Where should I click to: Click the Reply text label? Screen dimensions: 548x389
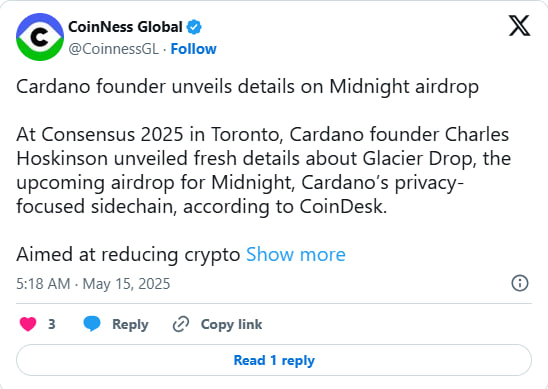click(130, 325)
